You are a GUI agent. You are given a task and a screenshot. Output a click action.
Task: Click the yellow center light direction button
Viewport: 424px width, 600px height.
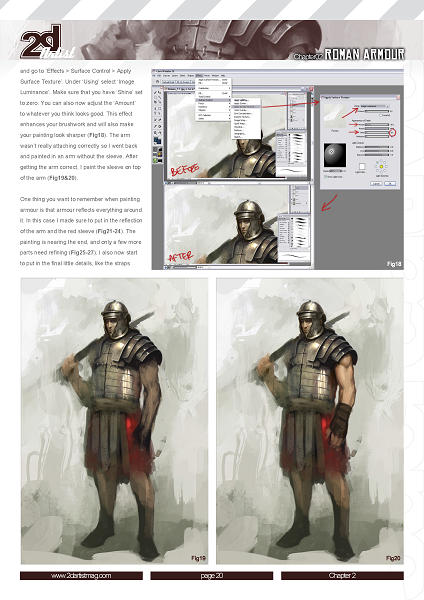[382, 166]
